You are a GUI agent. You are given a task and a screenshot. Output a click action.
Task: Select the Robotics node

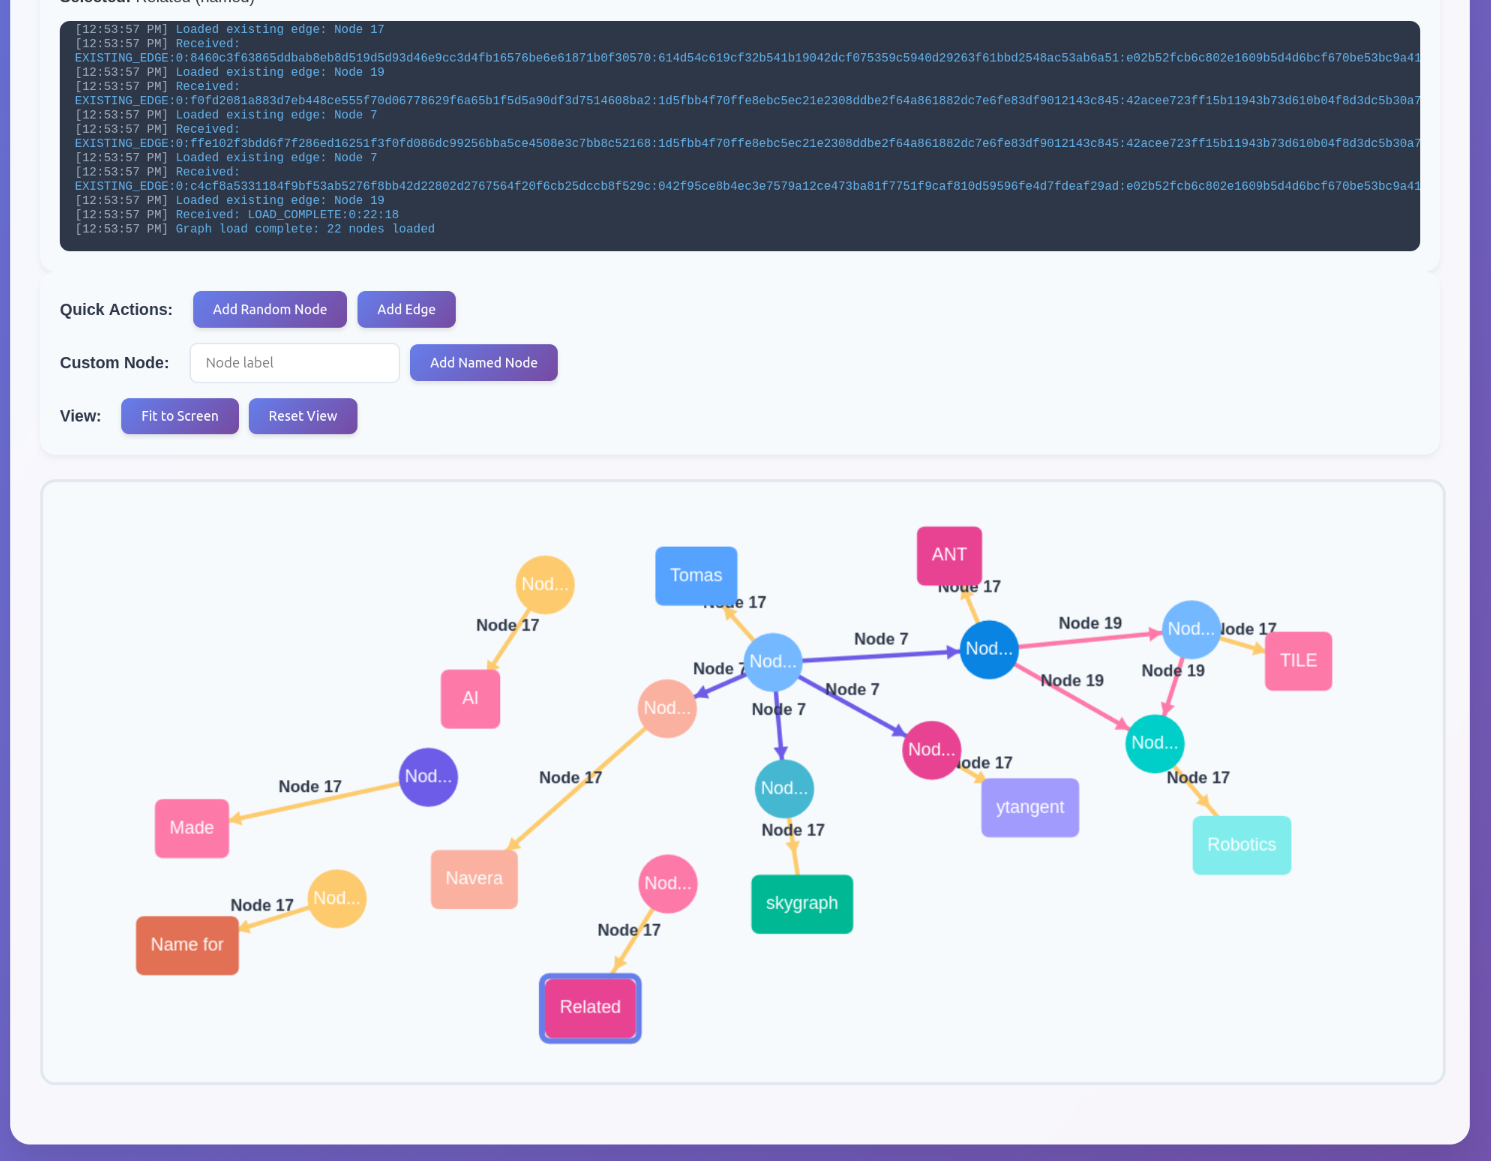pyautogui.click(x=1241, y=845)
